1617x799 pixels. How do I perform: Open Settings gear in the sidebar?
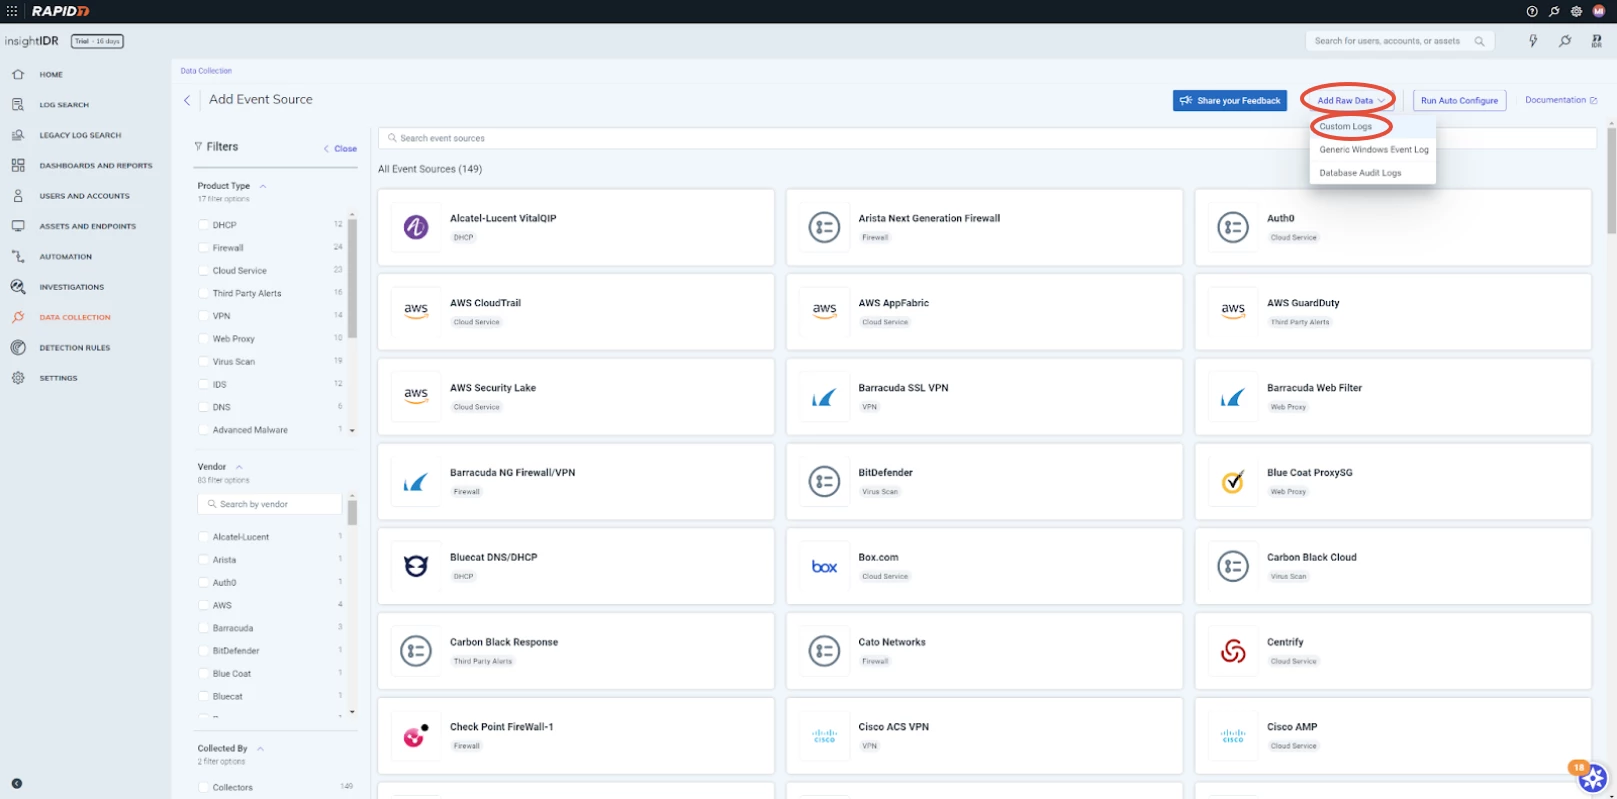click(18, 378)
